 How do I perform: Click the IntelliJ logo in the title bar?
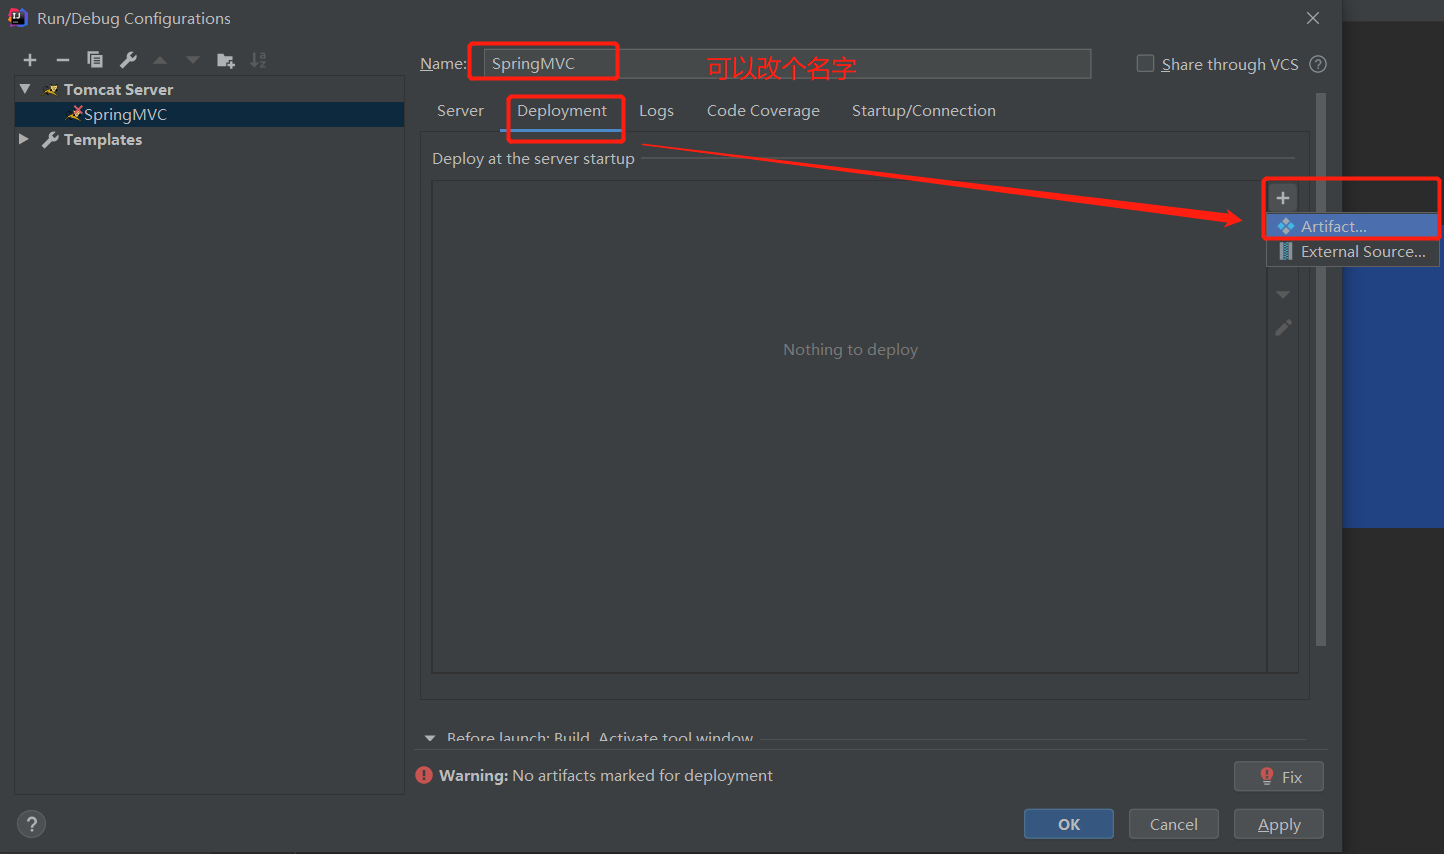(x=17, y=17)
